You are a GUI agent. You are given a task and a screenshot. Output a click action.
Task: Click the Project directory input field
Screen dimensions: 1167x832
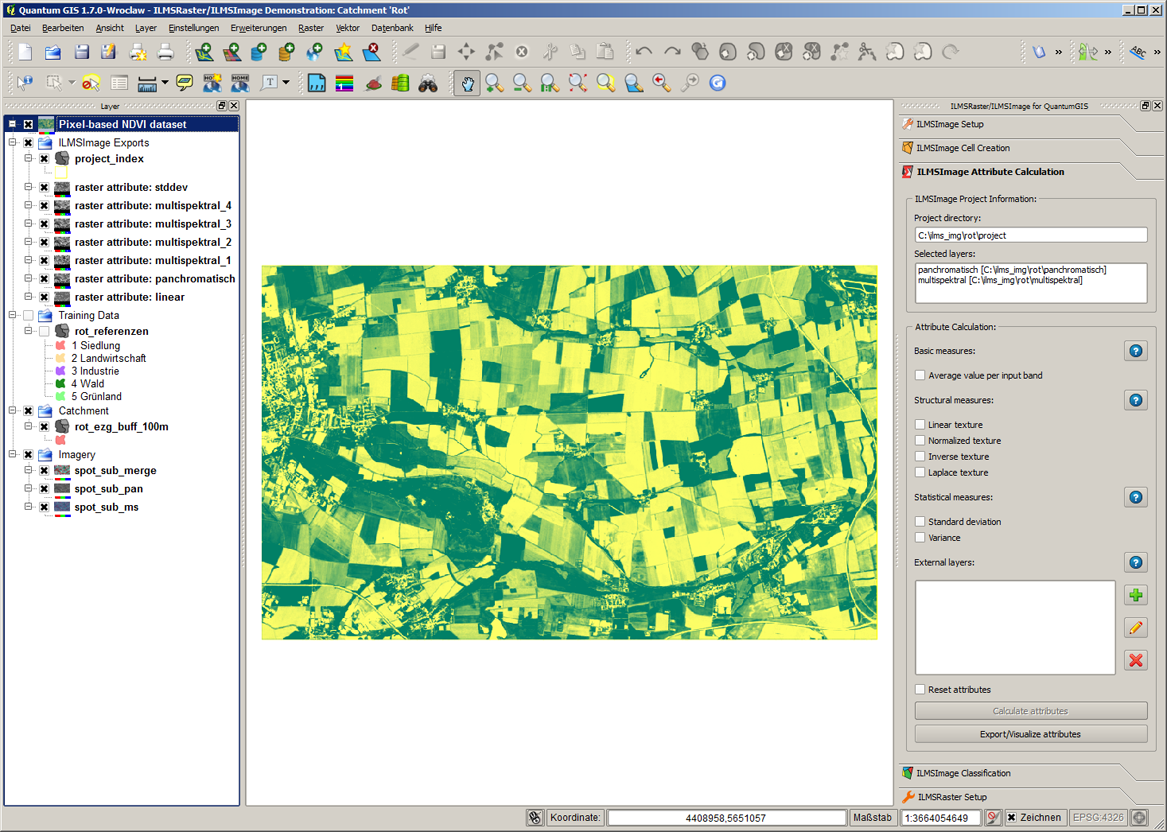(1030, 235)
